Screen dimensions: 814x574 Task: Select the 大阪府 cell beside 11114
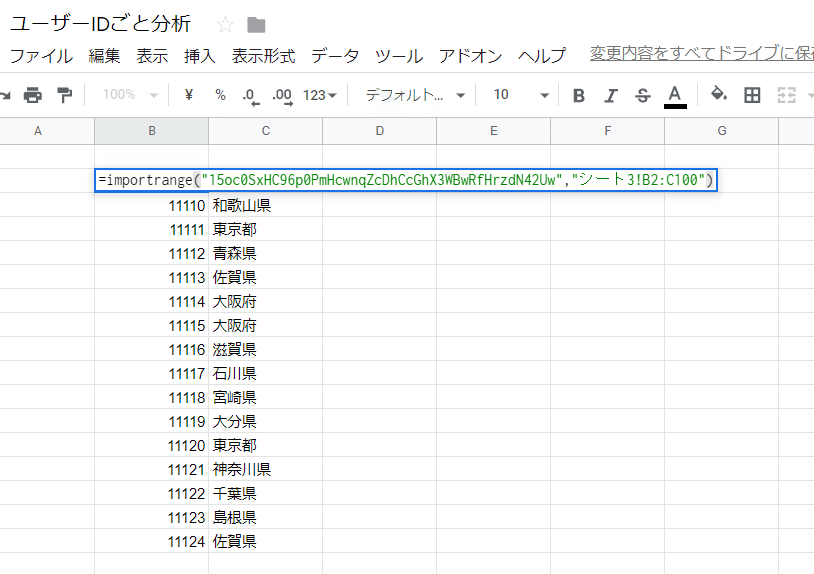tap(265, 302)
